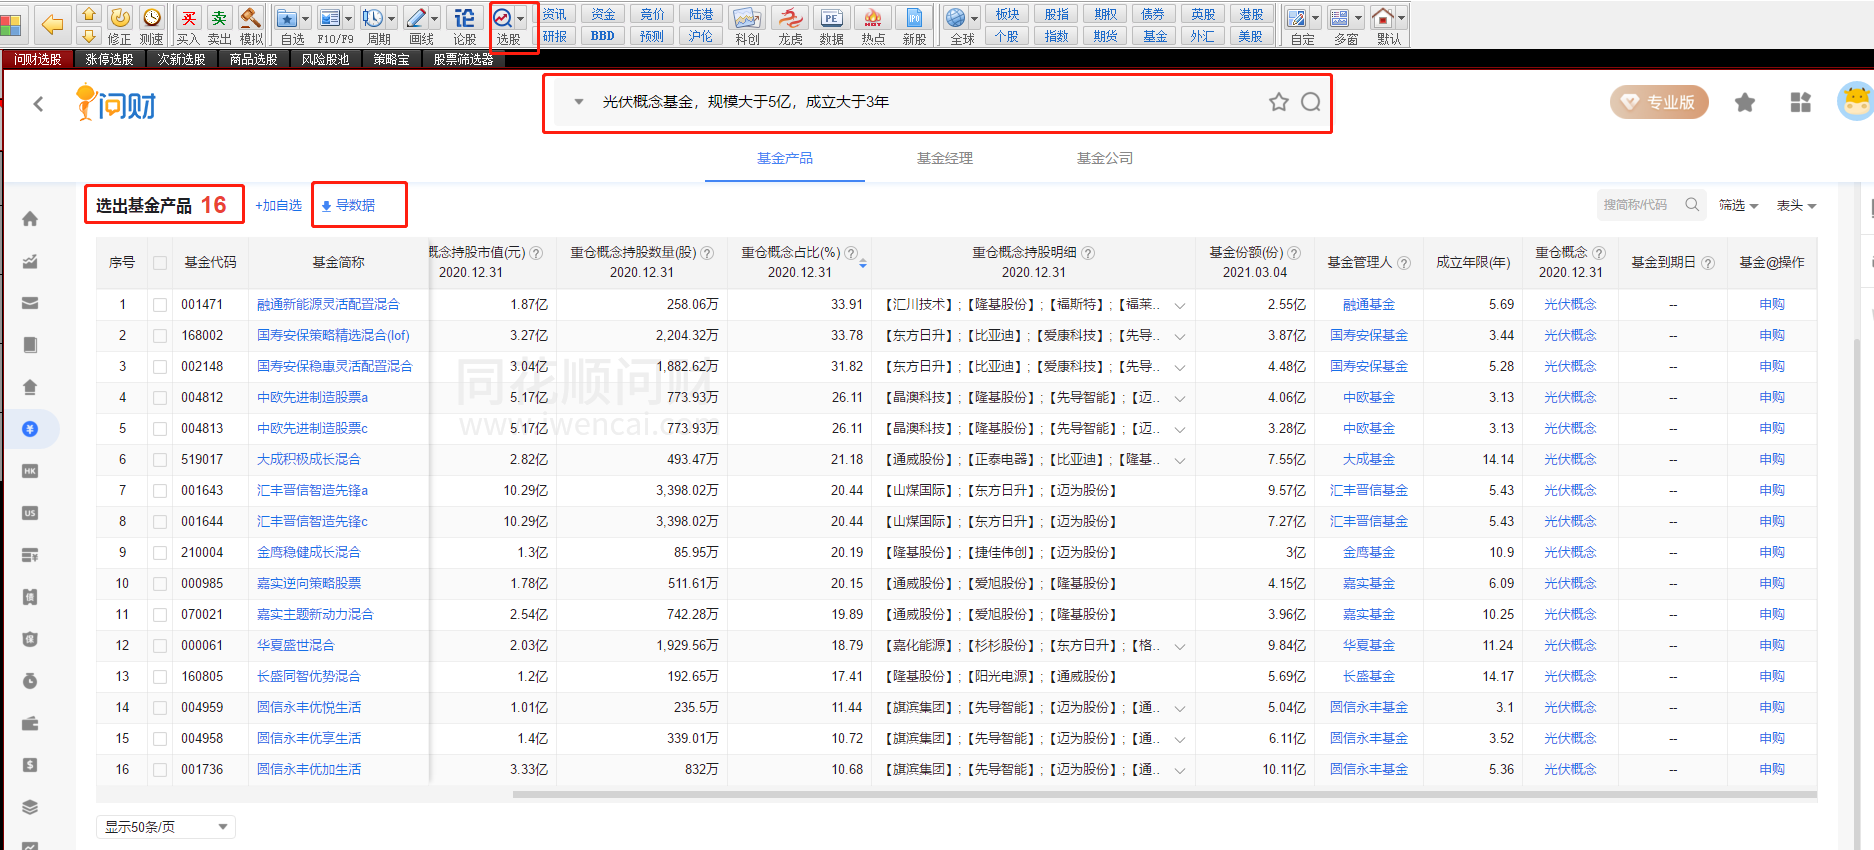
Task: Open the 模拟 simulation trading icon
Action: tap(251, 24)
